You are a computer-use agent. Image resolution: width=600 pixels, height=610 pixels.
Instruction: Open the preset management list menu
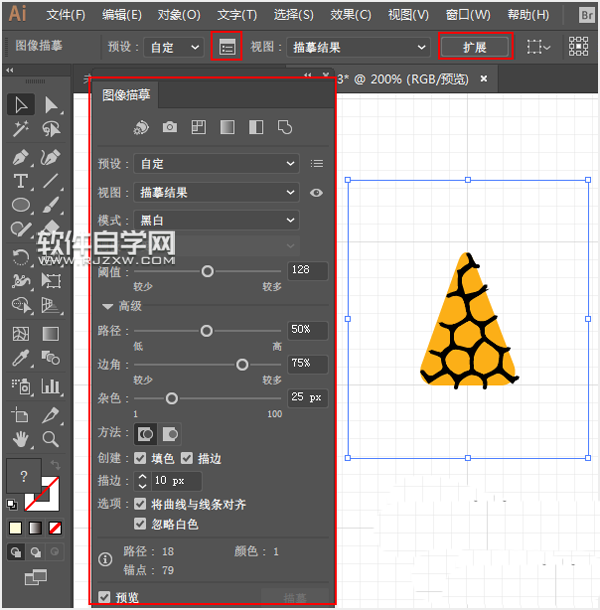[317, 164]
